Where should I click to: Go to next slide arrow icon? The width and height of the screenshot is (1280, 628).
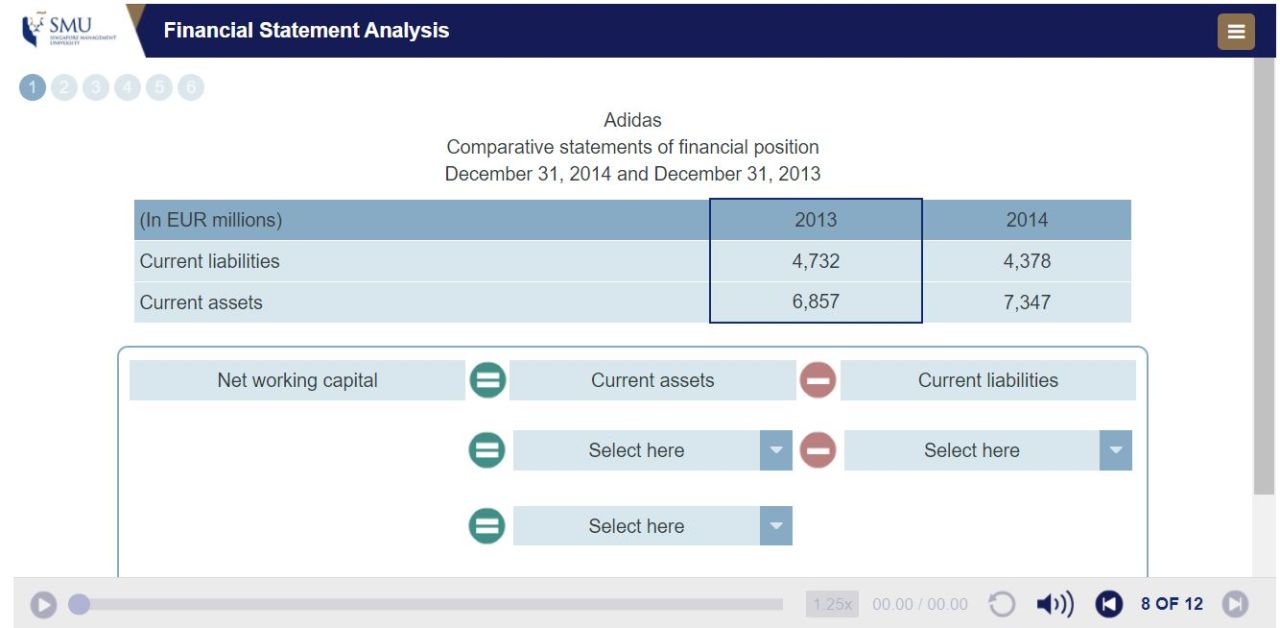[1235, 604]
